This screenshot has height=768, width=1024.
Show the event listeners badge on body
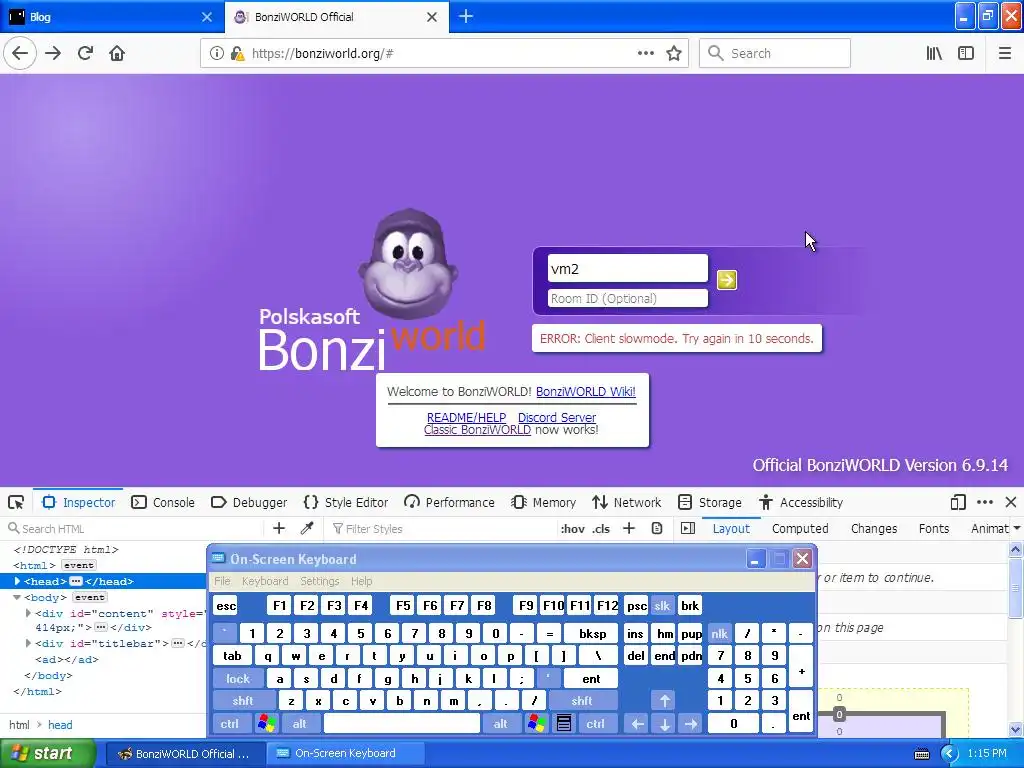[89, 597]
